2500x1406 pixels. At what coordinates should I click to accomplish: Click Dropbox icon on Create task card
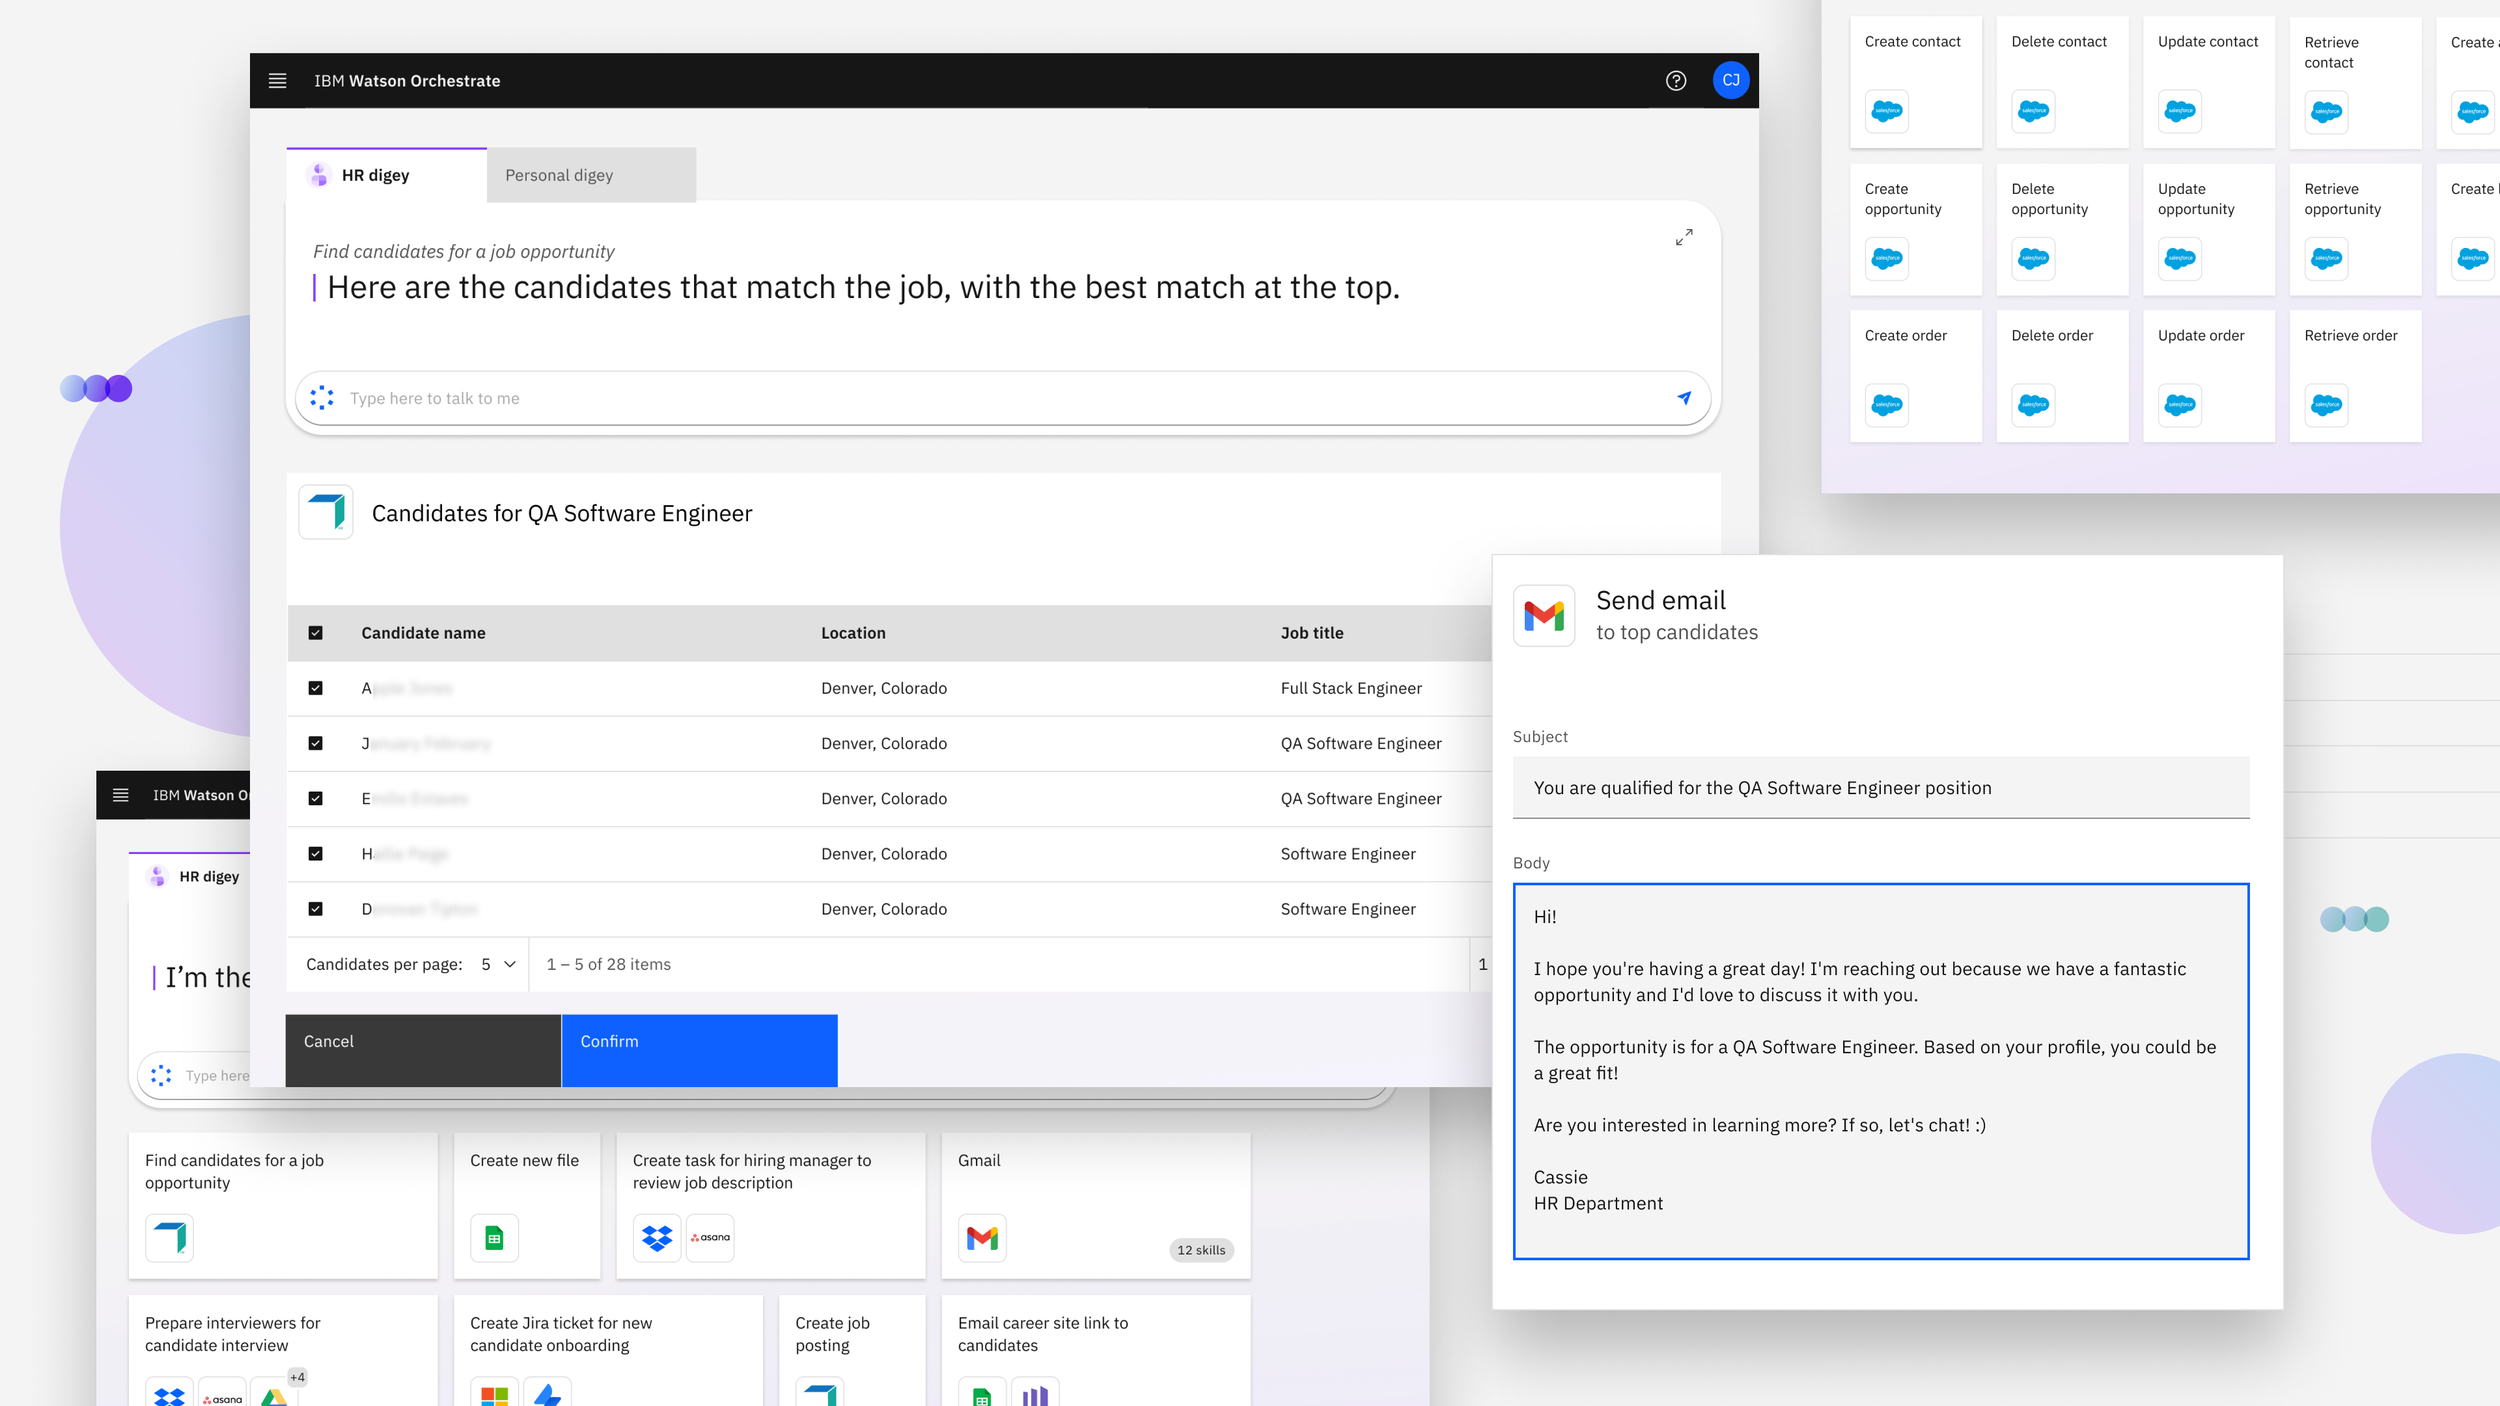[x=657, y=1238]
